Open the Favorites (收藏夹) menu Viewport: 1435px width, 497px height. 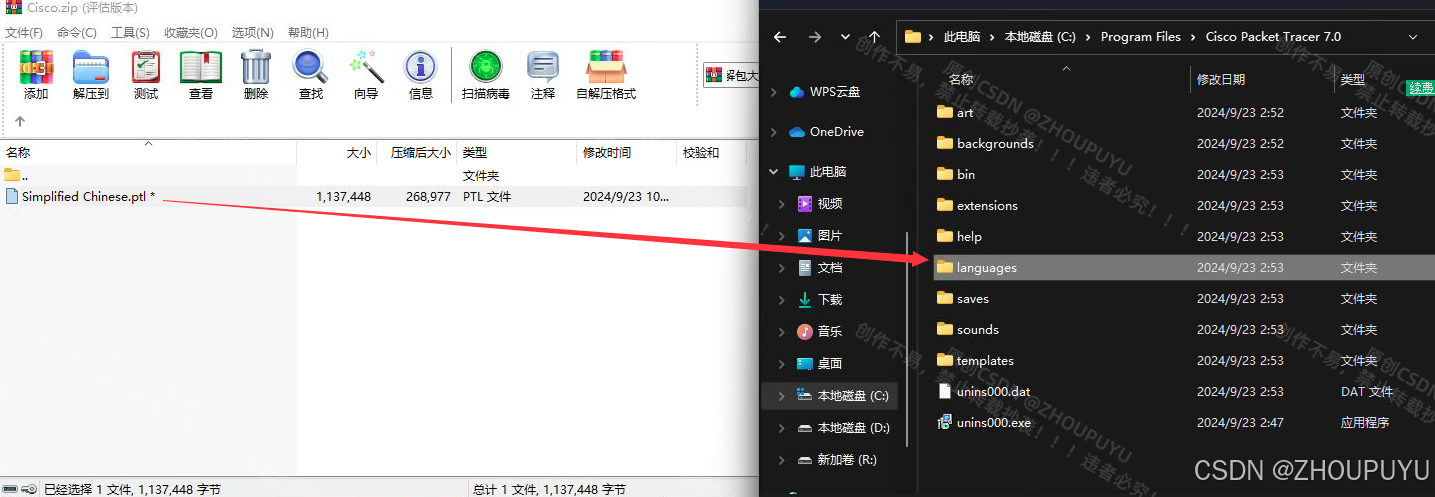click(x=191, y=33)
